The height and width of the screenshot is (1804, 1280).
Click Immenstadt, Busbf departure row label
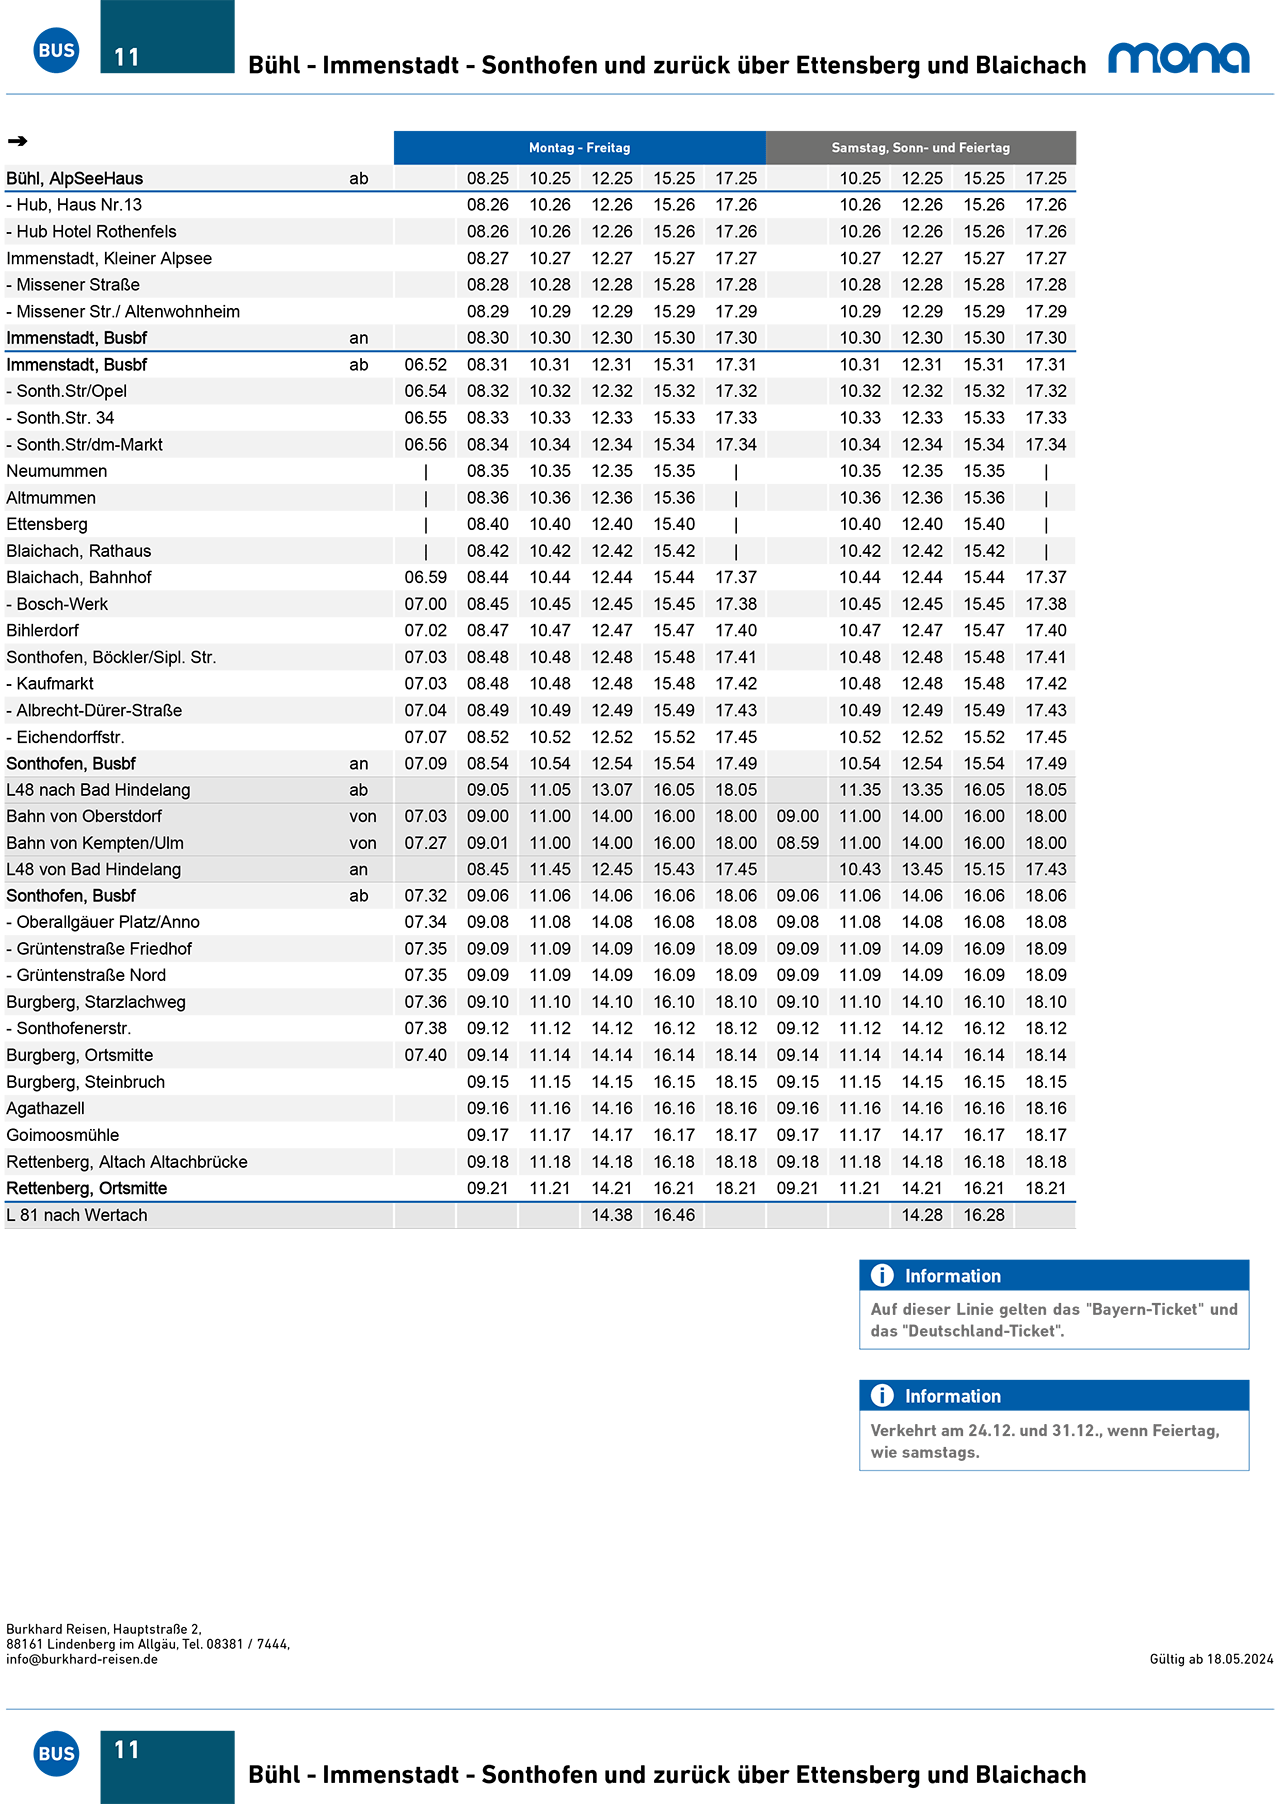click(77, 364)
